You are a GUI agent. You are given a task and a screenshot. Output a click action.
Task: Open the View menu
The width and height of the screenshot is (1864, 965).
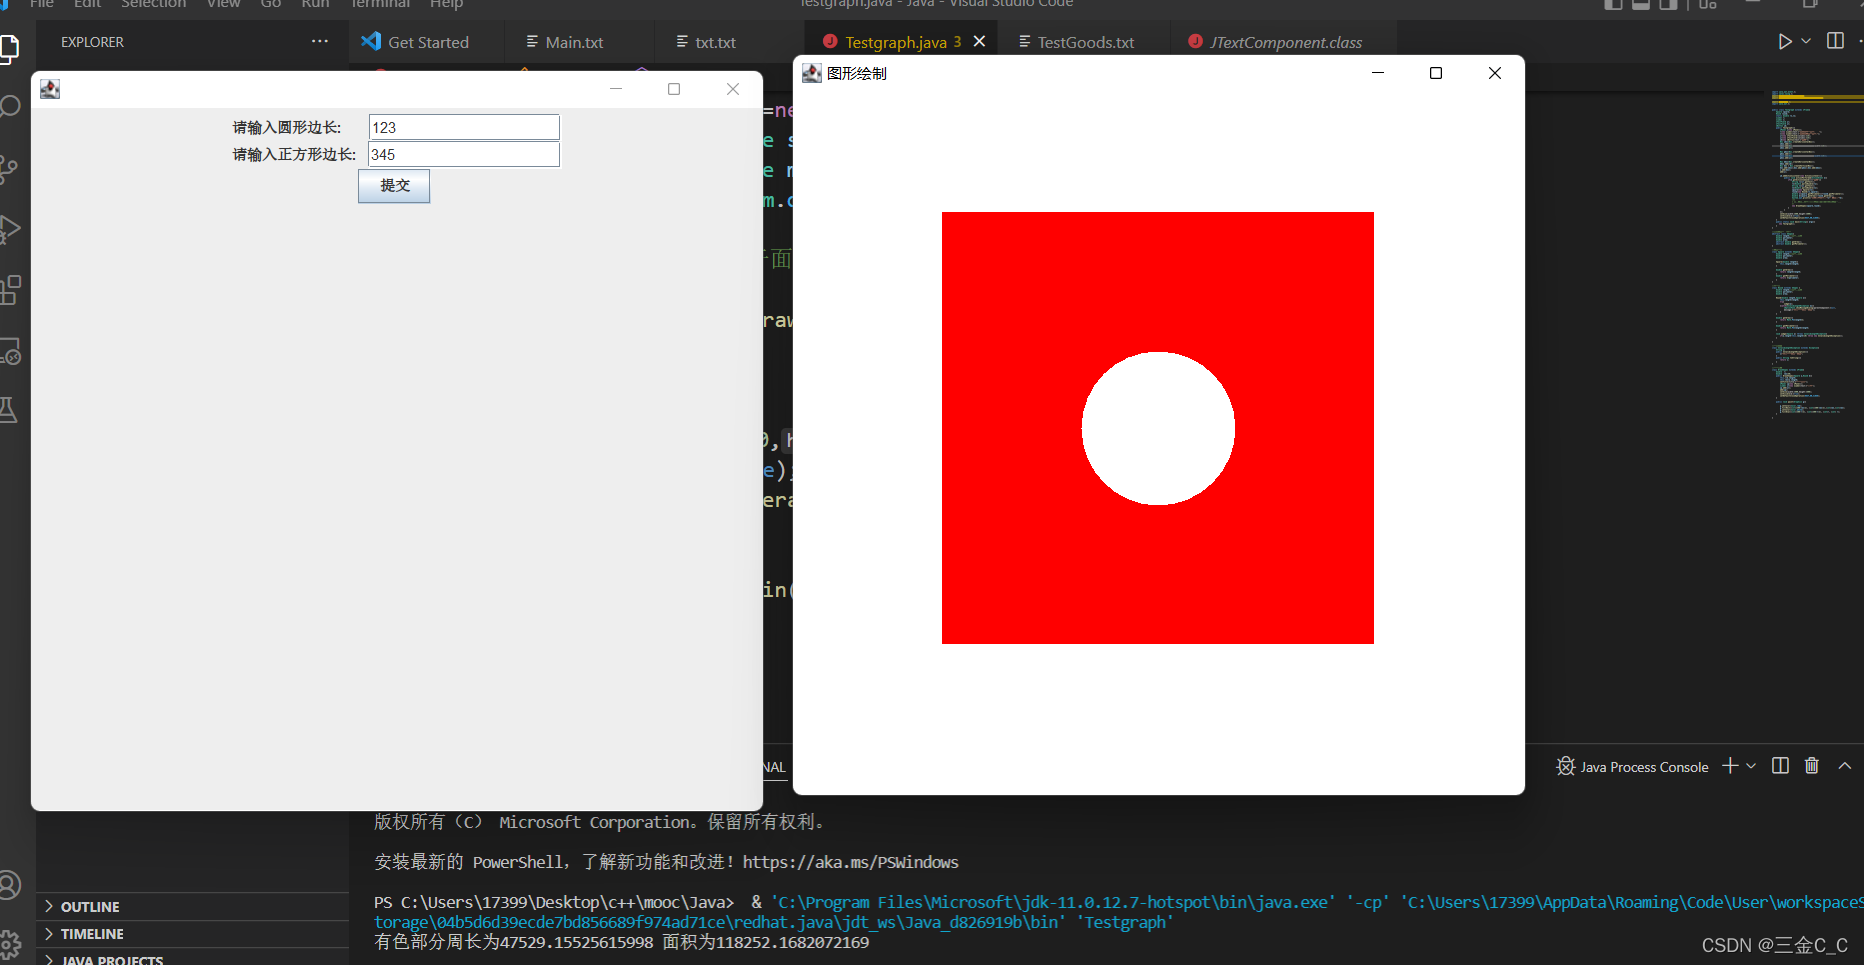point(223,4)
